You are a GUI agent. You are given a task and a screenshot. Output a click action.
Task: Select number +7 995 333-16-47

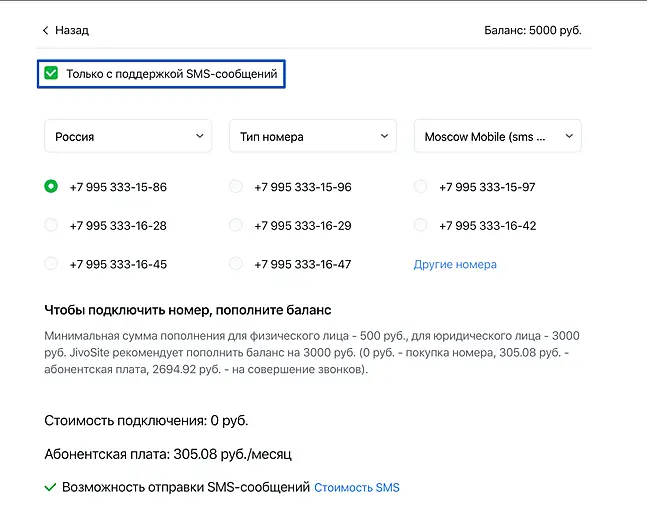coord(236,264)
